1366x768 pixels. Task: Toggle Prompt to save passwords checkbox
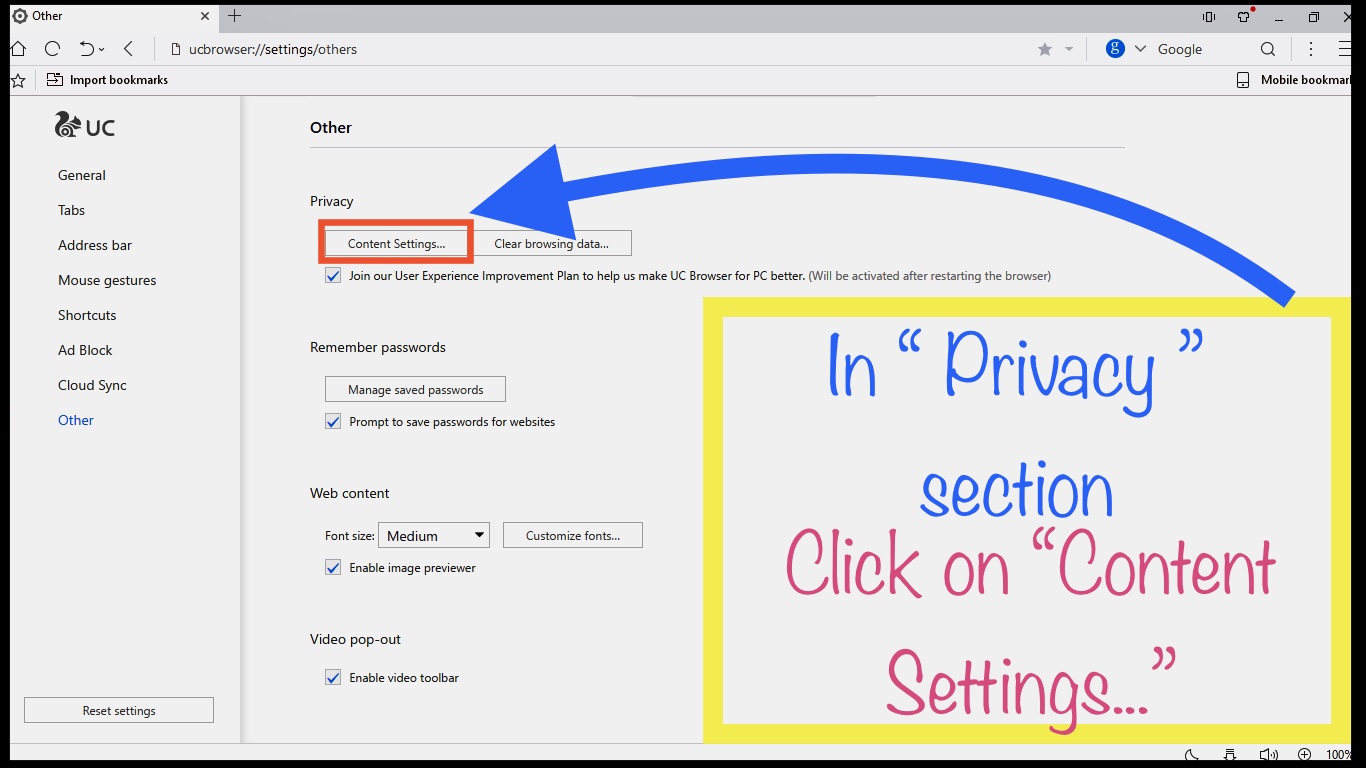333,421
